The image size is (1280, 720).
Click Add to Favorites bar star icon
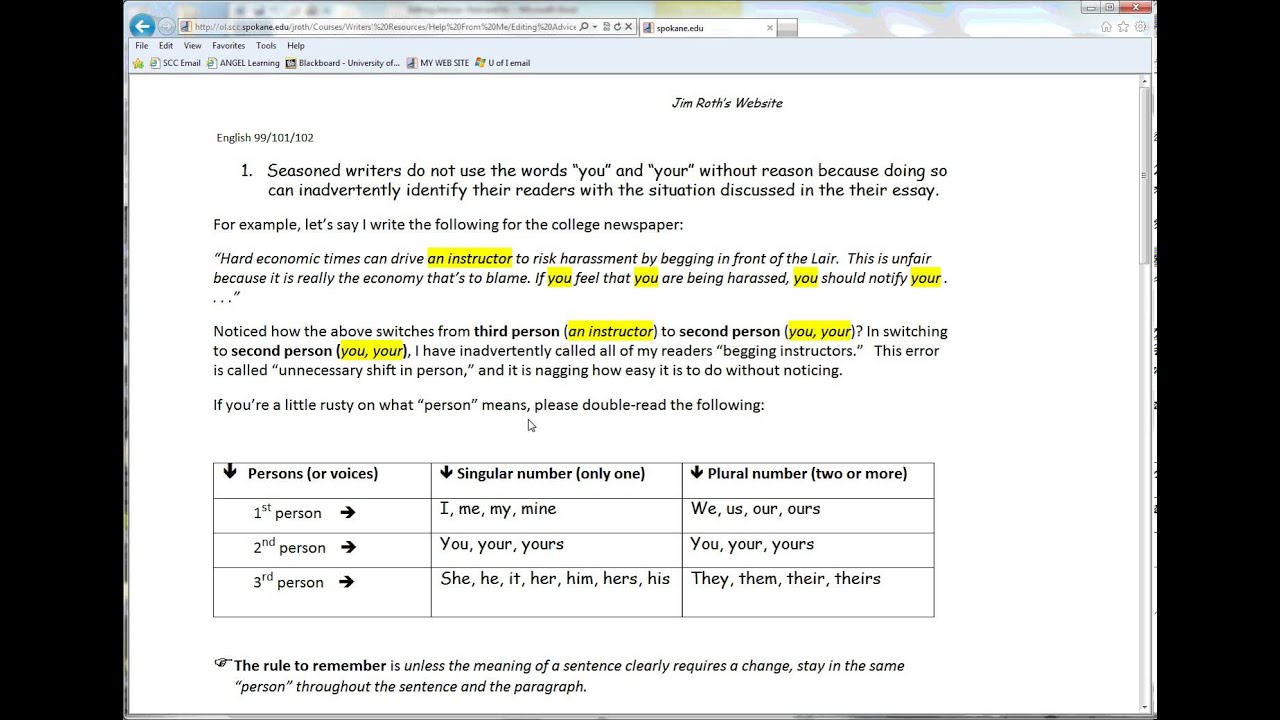pyautogui.click(x=139, y=63)
